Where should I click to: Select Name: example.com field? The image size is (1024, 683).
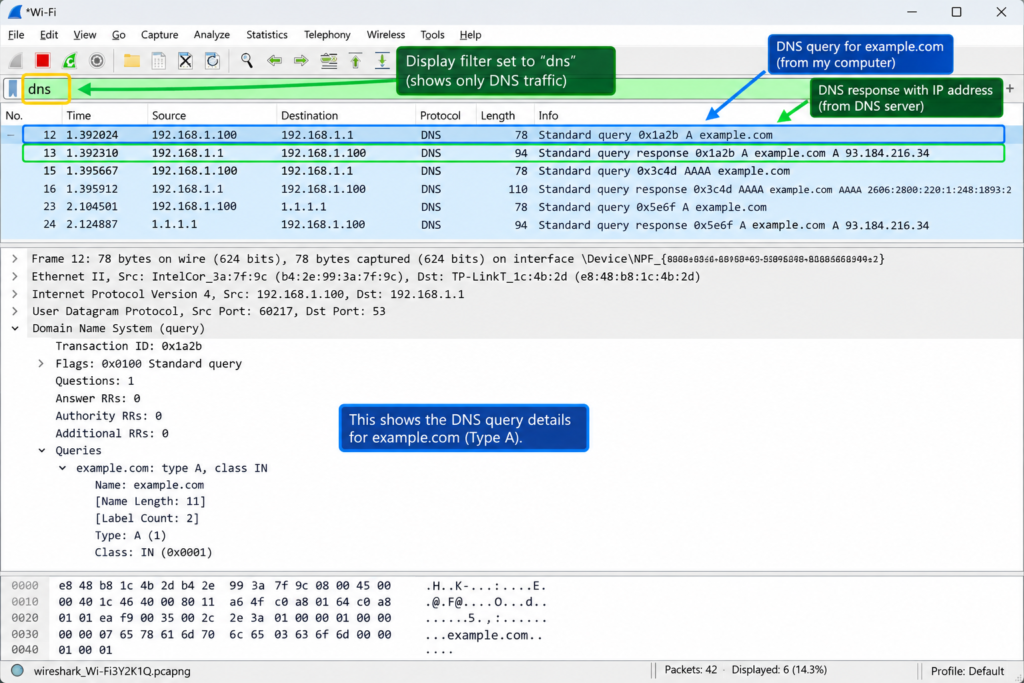pyautogui.click(x=150, y=484)
